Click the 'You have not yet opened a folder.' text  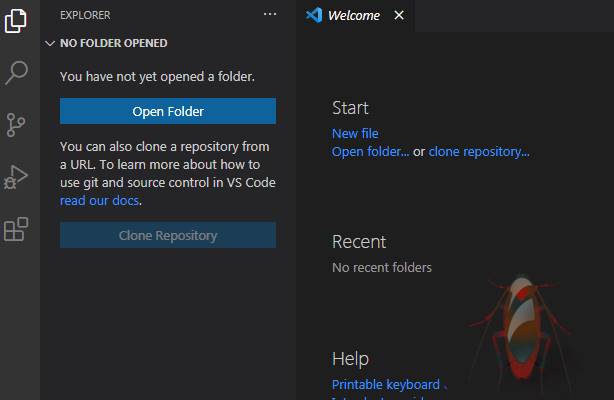157,76
